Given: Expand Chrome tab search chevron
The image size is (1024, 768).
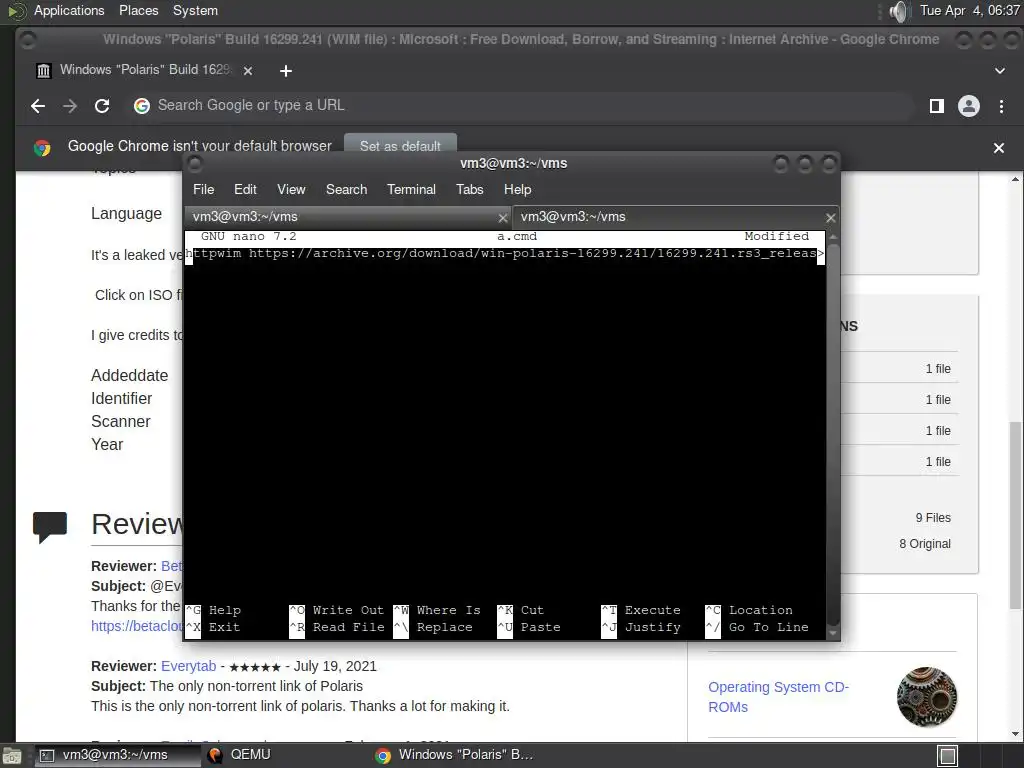Looking at the screenshot, I should (1000, 71).
